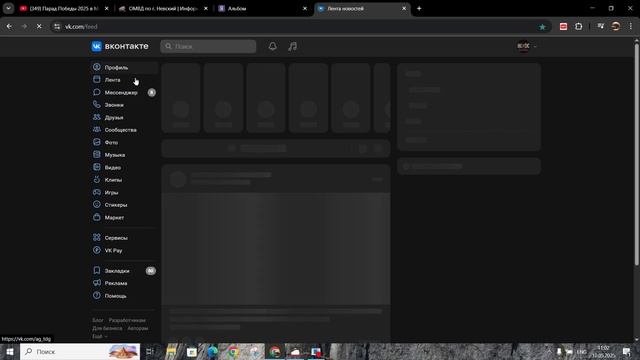Expand the Ещё footer dropdown
The width and height of the screenshot is (640, 360).
point(100,337)
